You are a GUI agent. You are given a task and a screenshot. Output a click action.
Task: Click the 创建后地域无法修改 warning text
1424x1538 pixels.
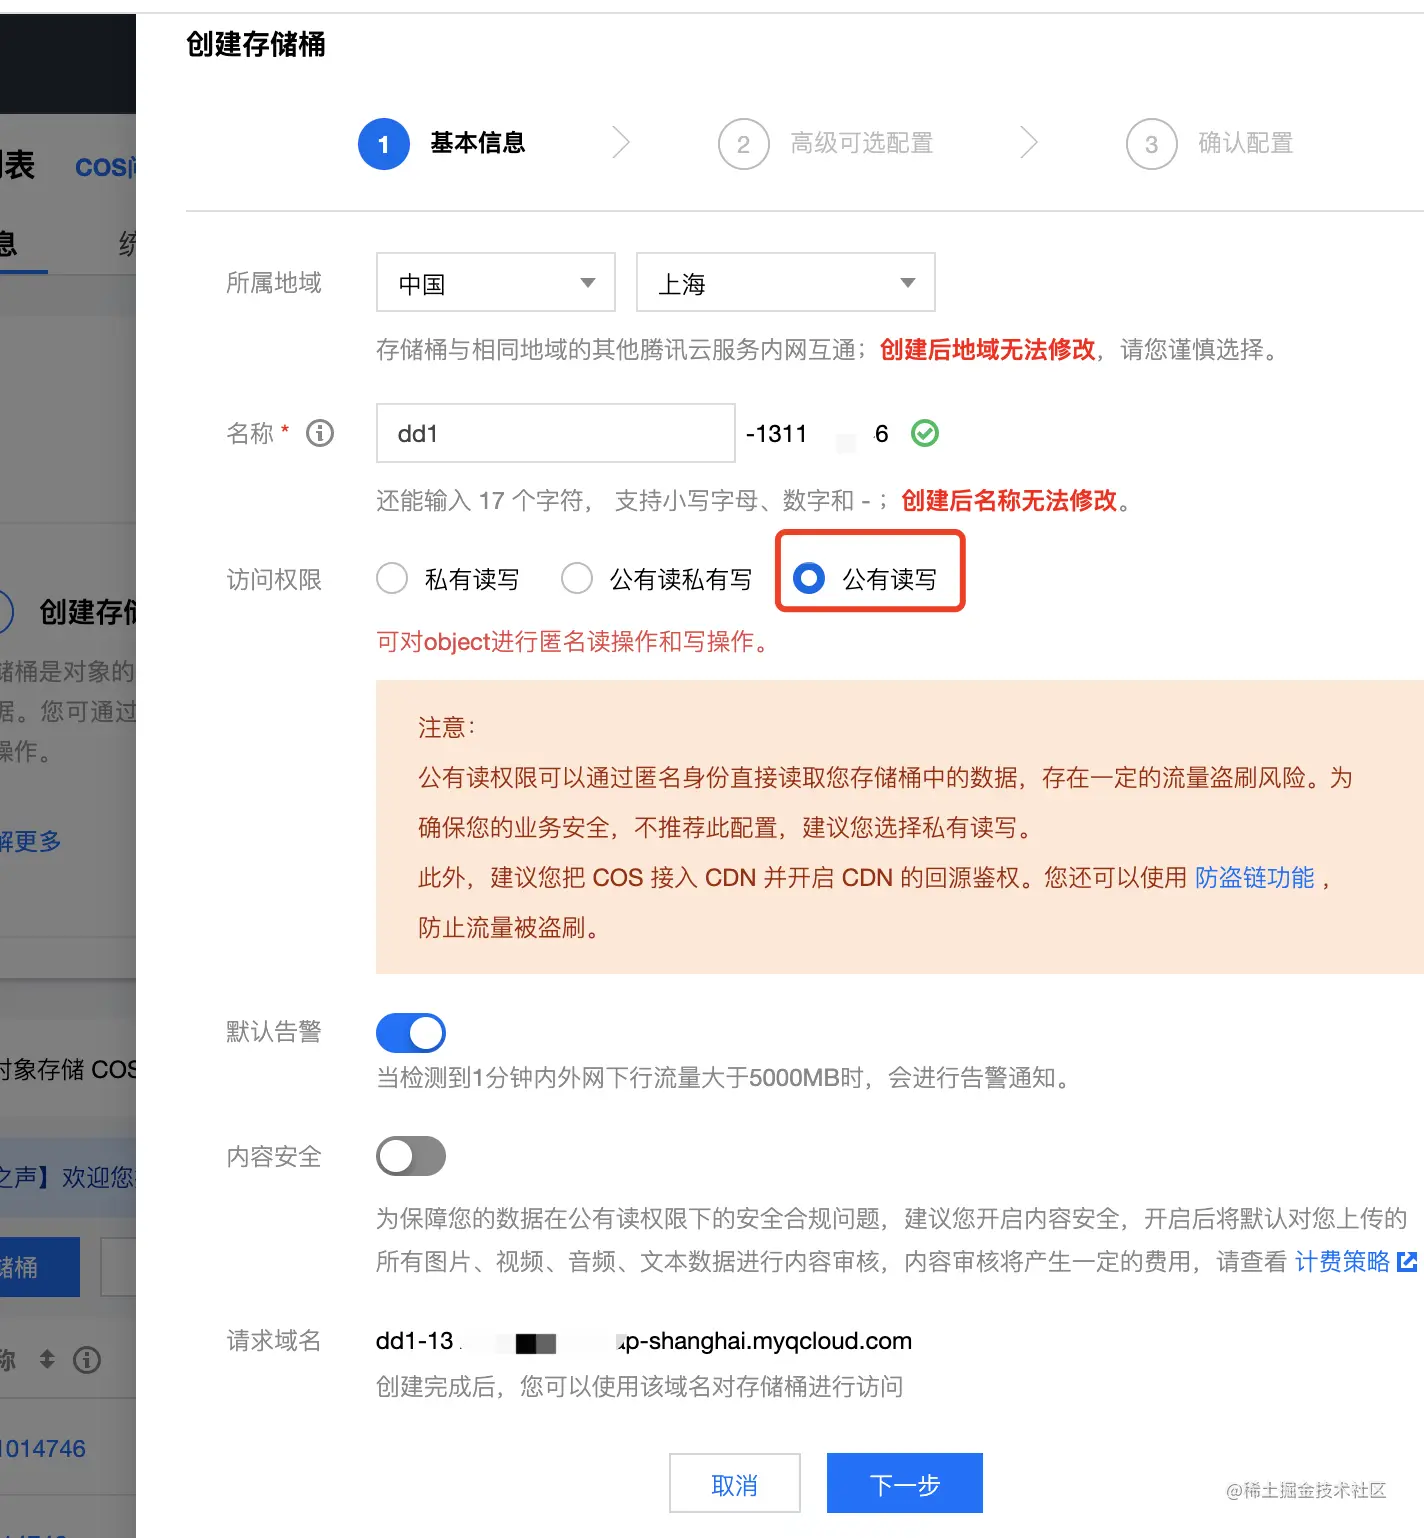tap(988, 349)
